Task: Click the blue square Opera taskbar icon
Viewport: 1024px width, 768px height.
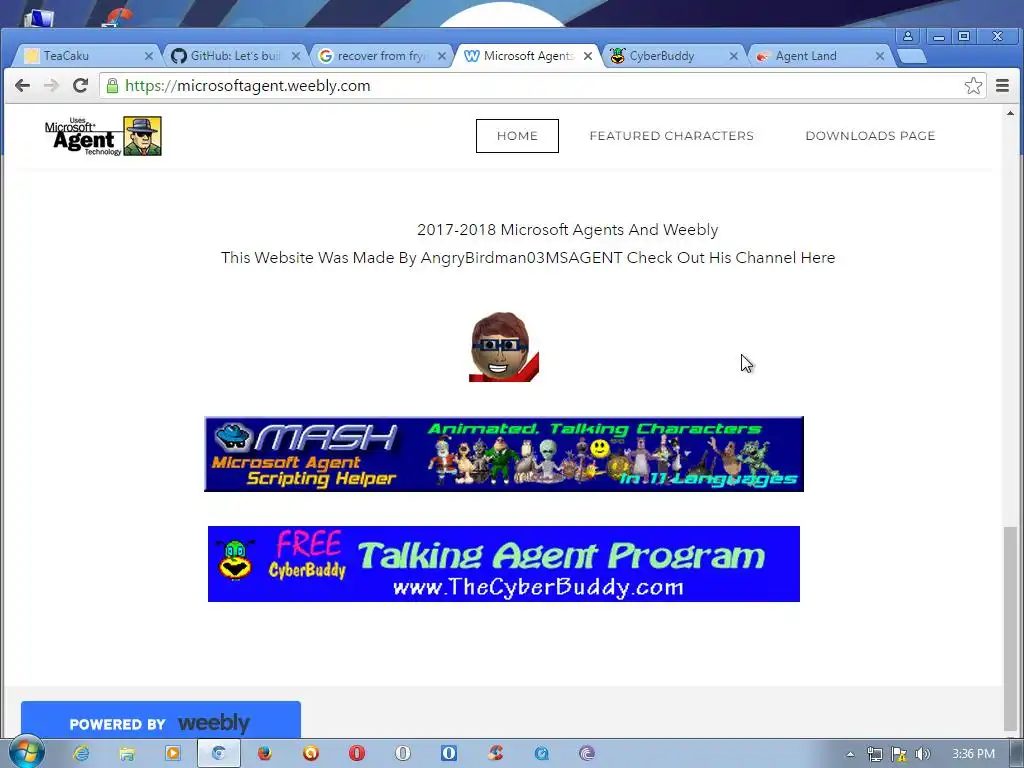Action: click(x=449, y=753)
